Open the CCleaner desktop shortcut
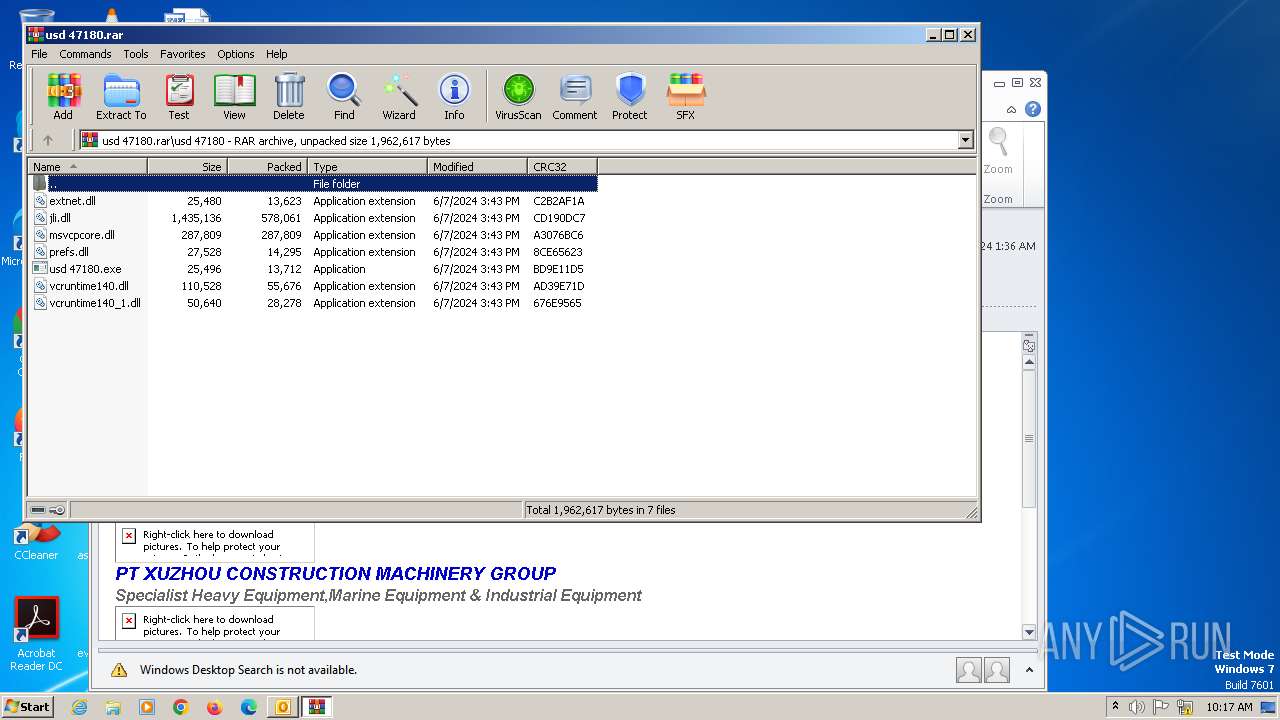The image size is (1280, 720). tap(36, 543)
